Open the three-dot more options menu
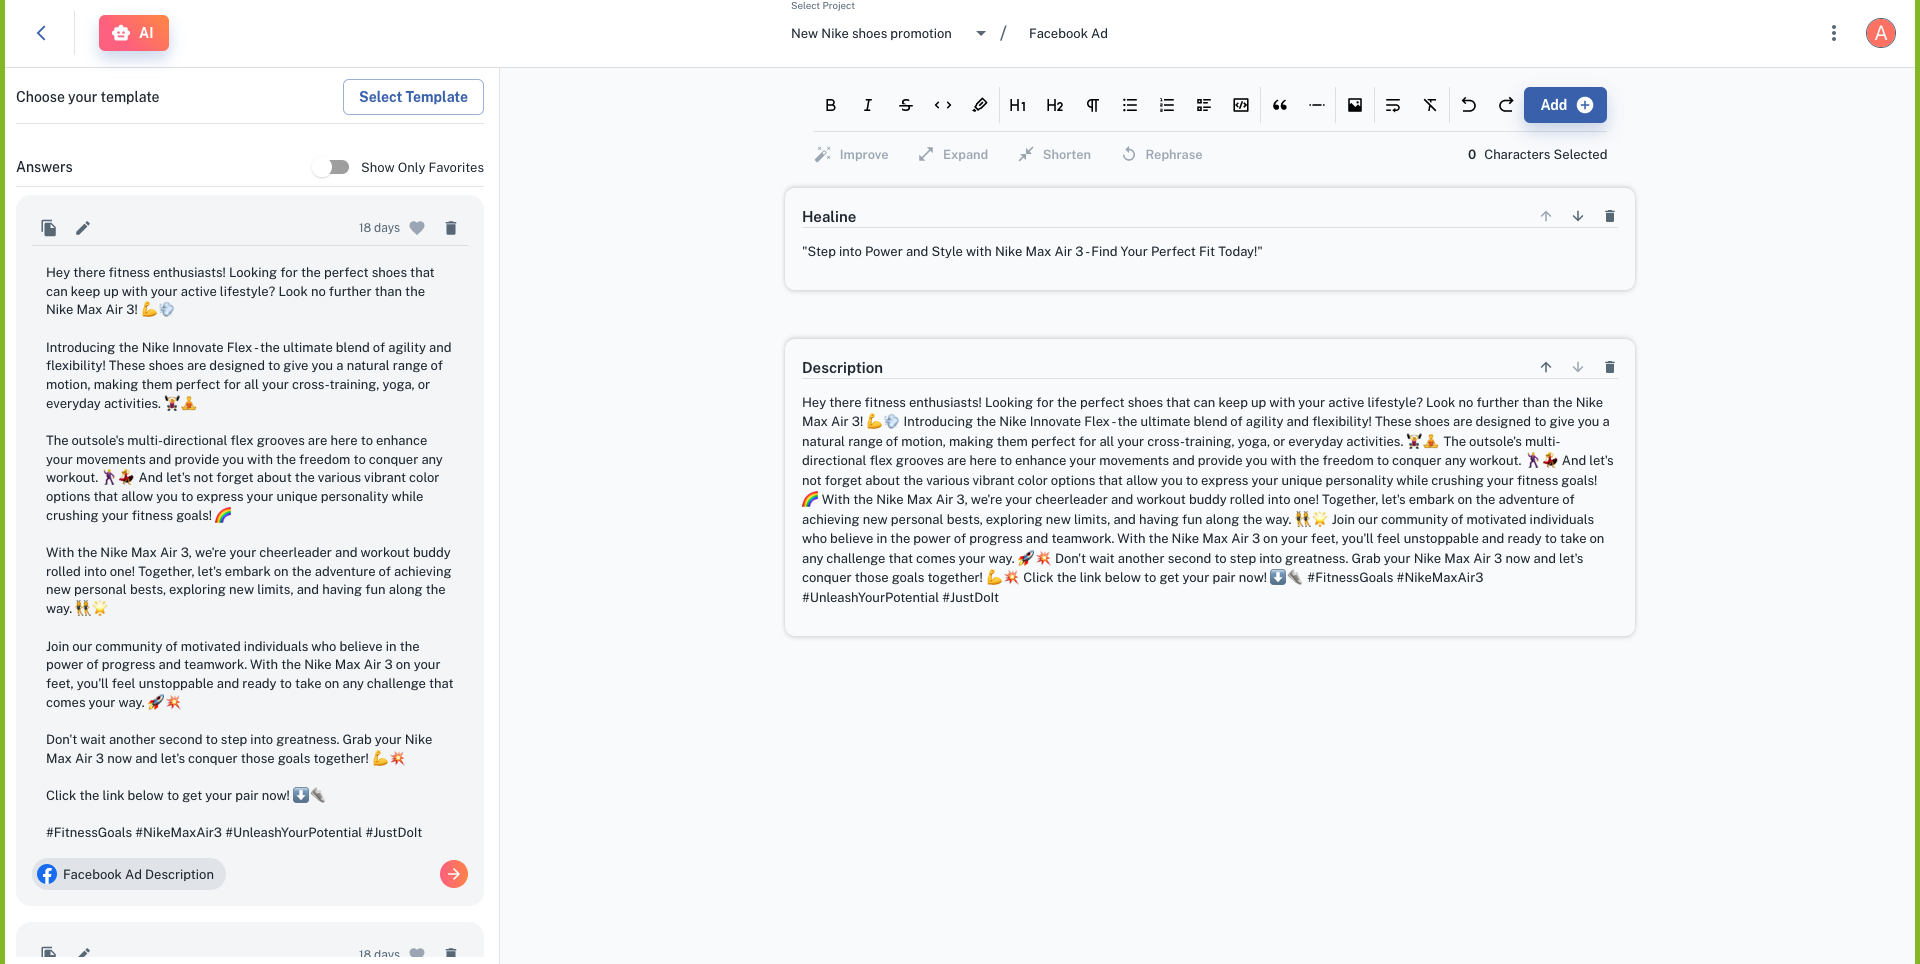The width and height of the screenshot is (1920, 964). pyautogui.click(x=1833, y=33)
